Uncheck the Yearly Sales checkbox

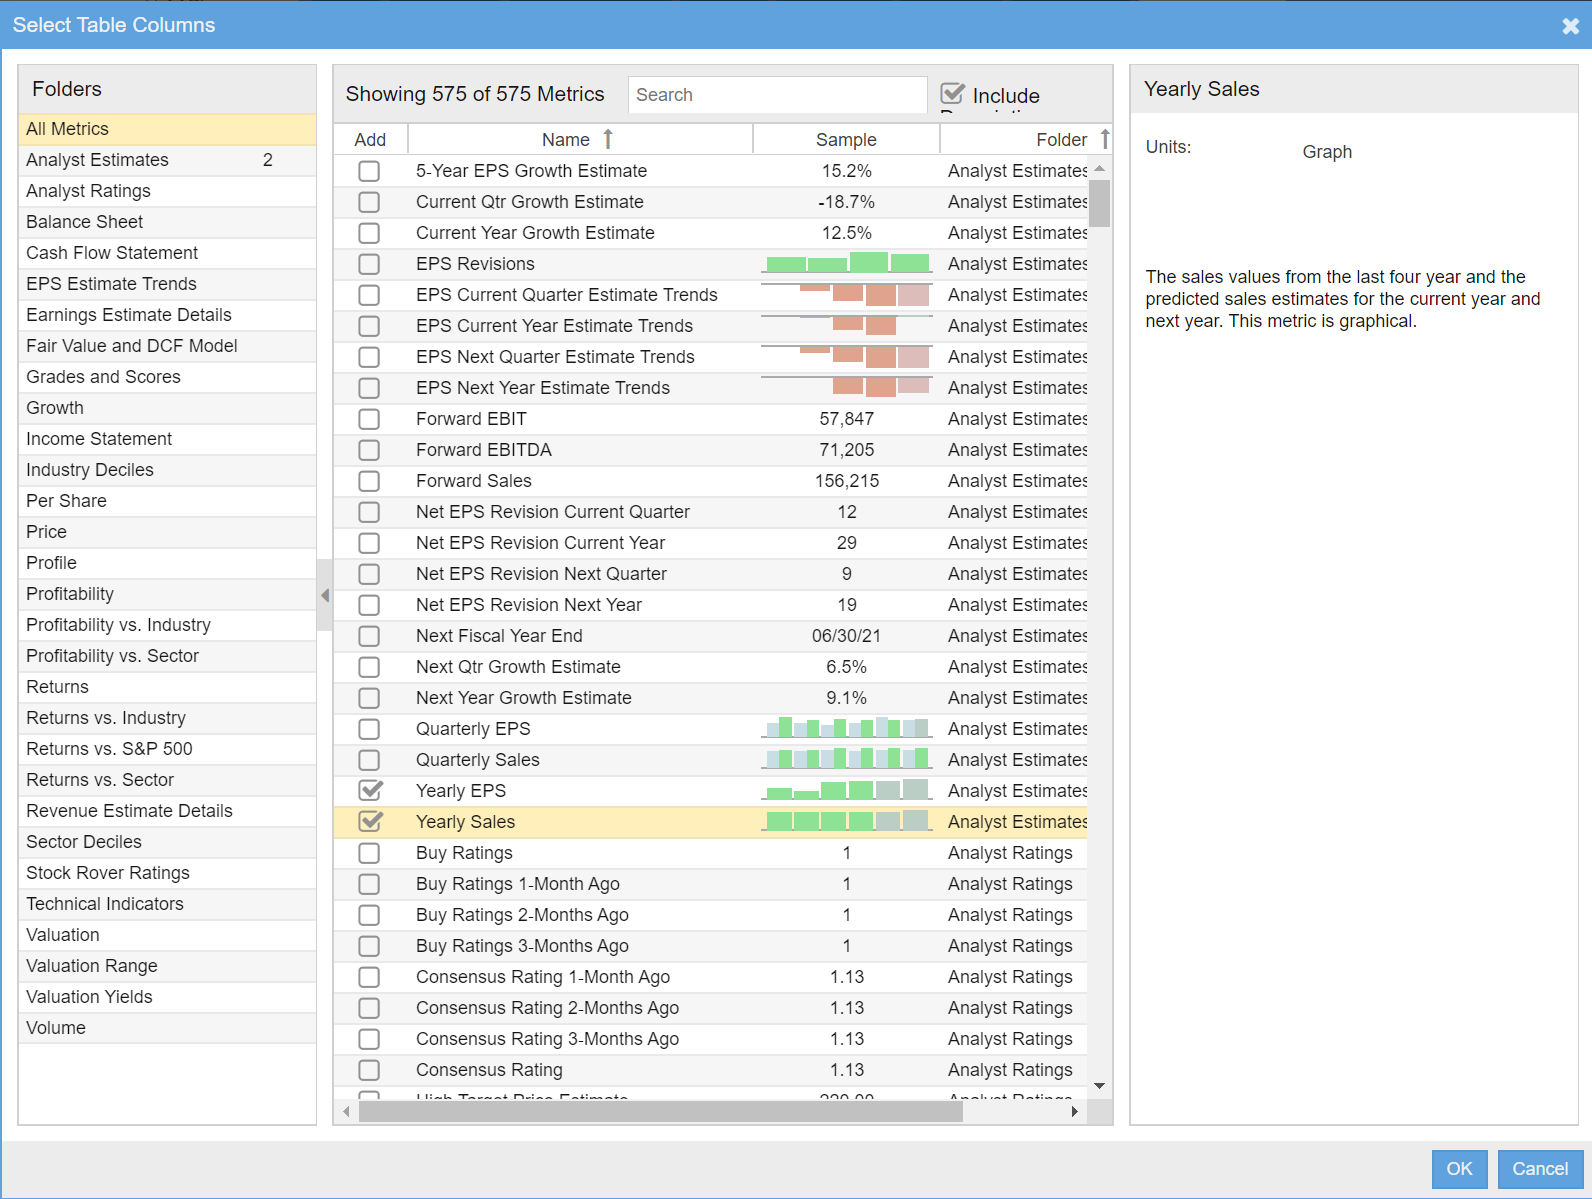(x=370, y=821)
